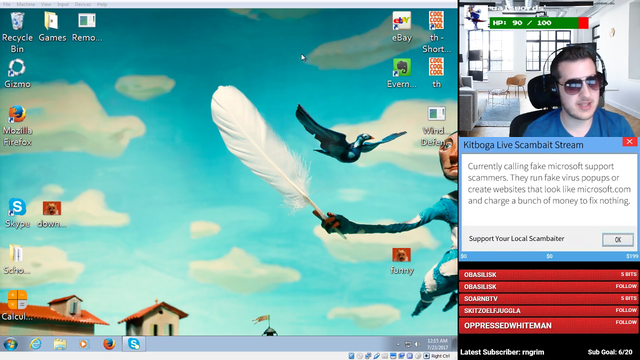Open the File menu of the VM window
Viewport: 640px width, 360px height.
7,4
